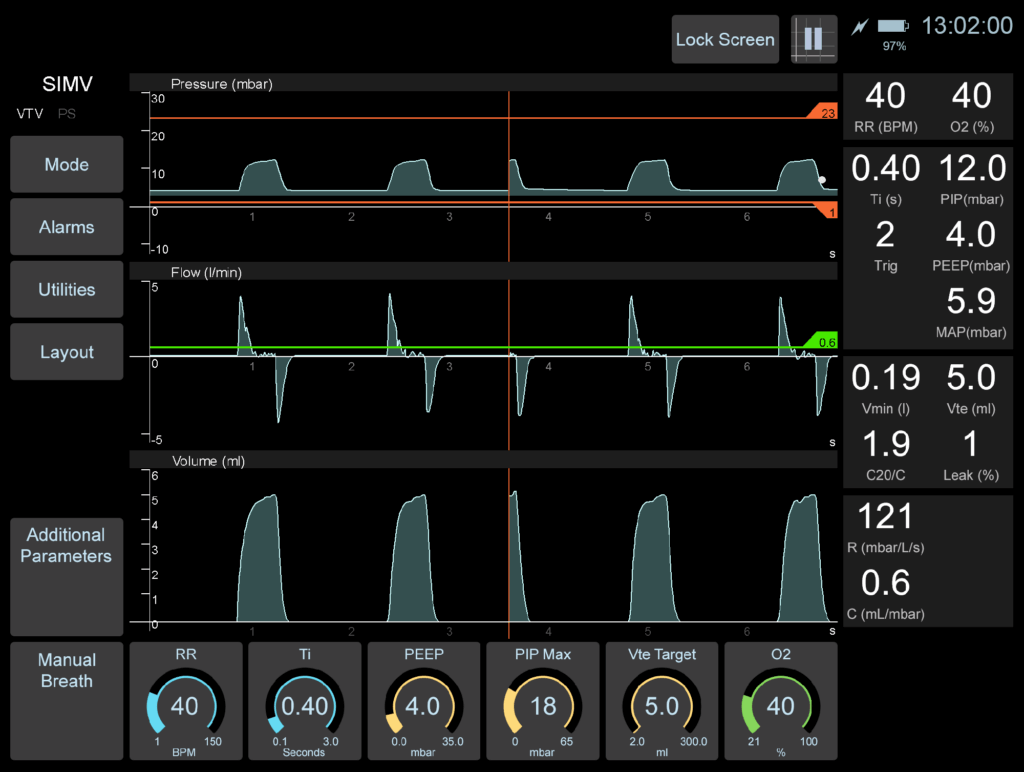Click the clock reading 13:02:00
The height and width of the screenshot is (772, 1024).
click(x=967, y=26)
